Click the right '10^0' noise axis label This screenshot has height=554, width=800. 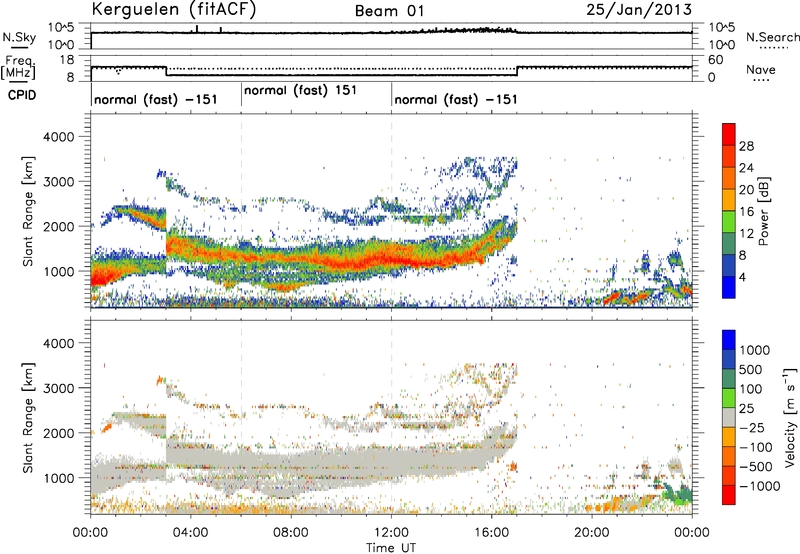click(722, 45)
